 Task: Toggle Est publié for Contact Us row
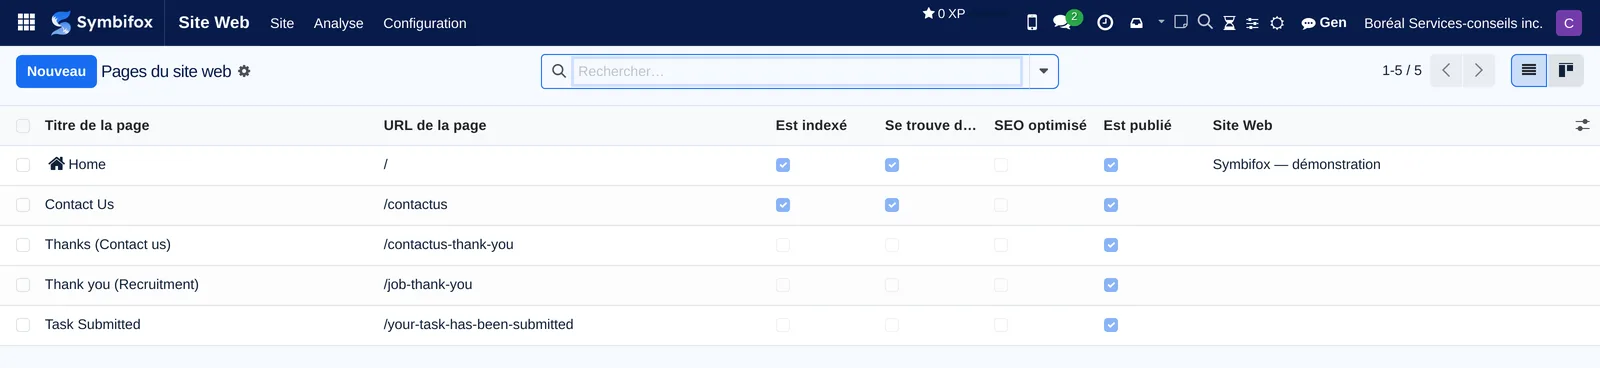(x=1111, y=205)
